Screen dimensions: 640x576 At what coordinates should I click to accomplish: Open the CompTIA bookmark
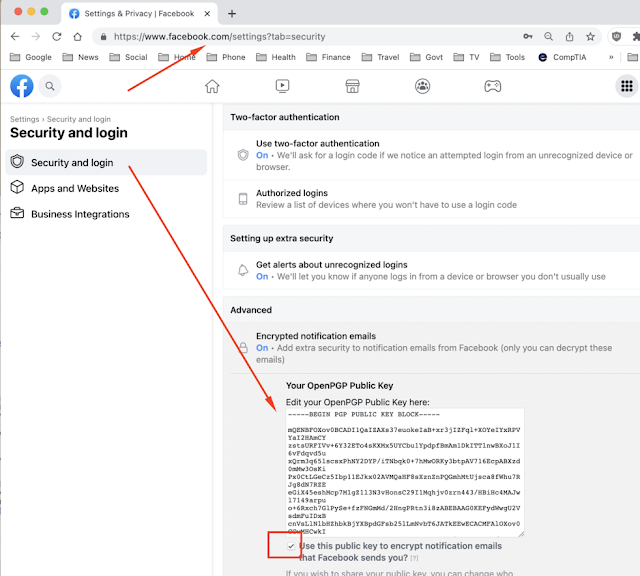pos(562,57)
